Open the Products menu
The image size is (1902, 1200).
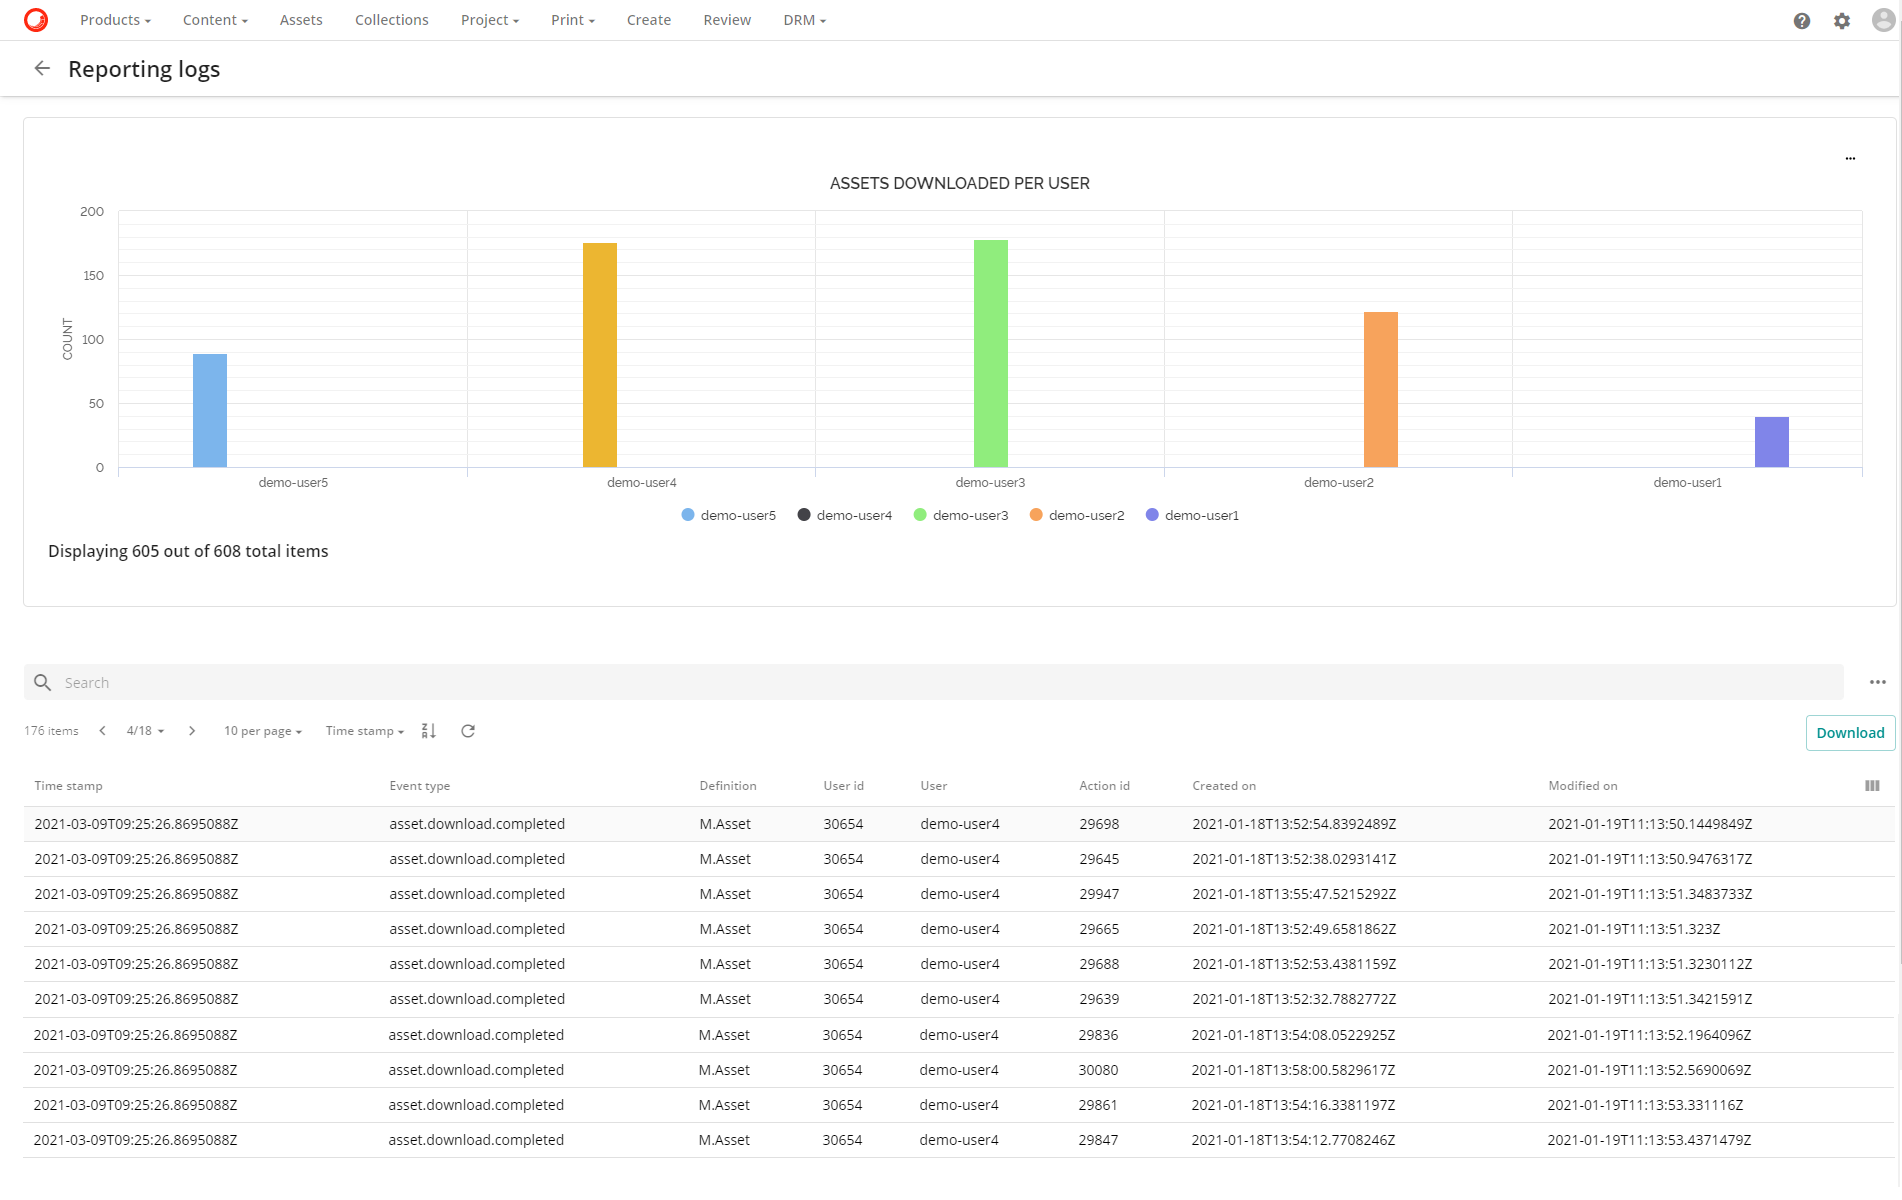point(115,20)
